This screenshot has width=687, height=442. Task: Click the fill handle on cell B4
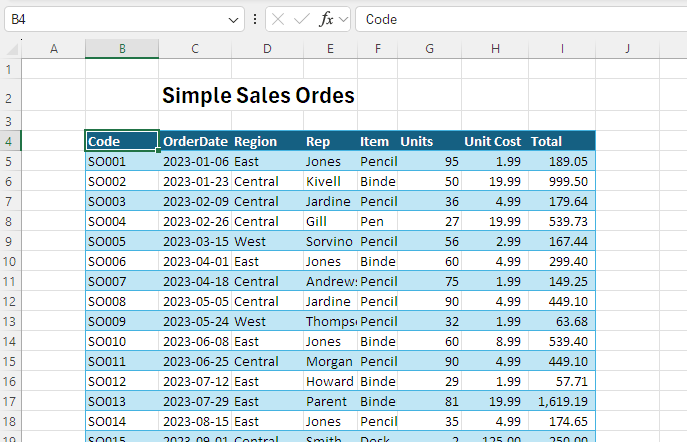158,150
